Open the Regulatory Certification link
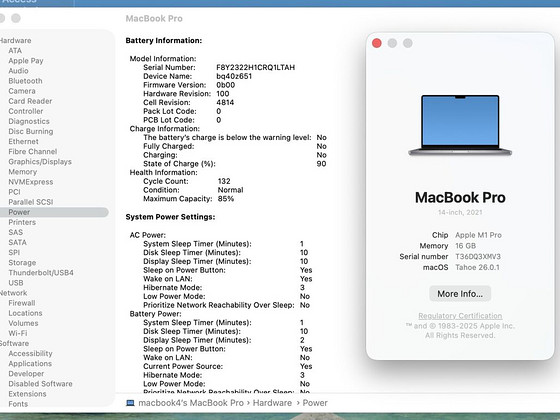 coord(460,316)
